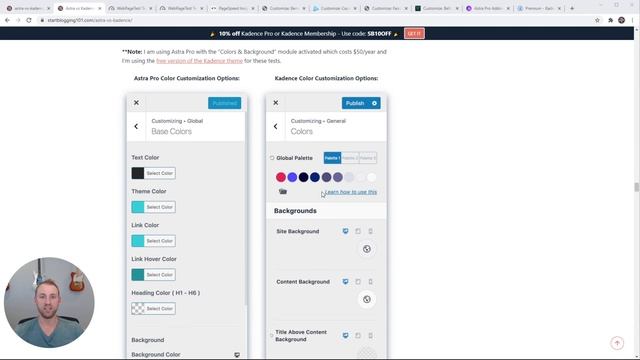Select desktop device for Title Above Content Background

click(x=345, y=336)
